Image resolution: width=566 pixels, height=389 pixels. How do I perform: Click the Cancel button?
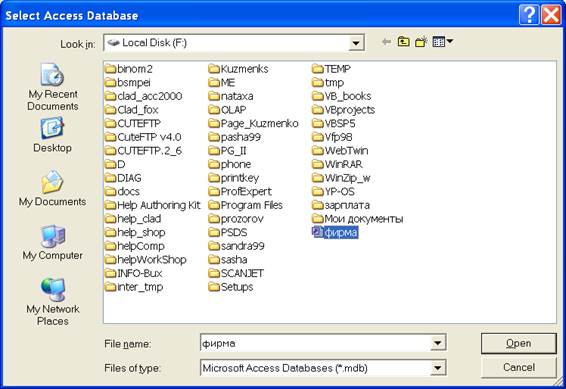(518, 367)
